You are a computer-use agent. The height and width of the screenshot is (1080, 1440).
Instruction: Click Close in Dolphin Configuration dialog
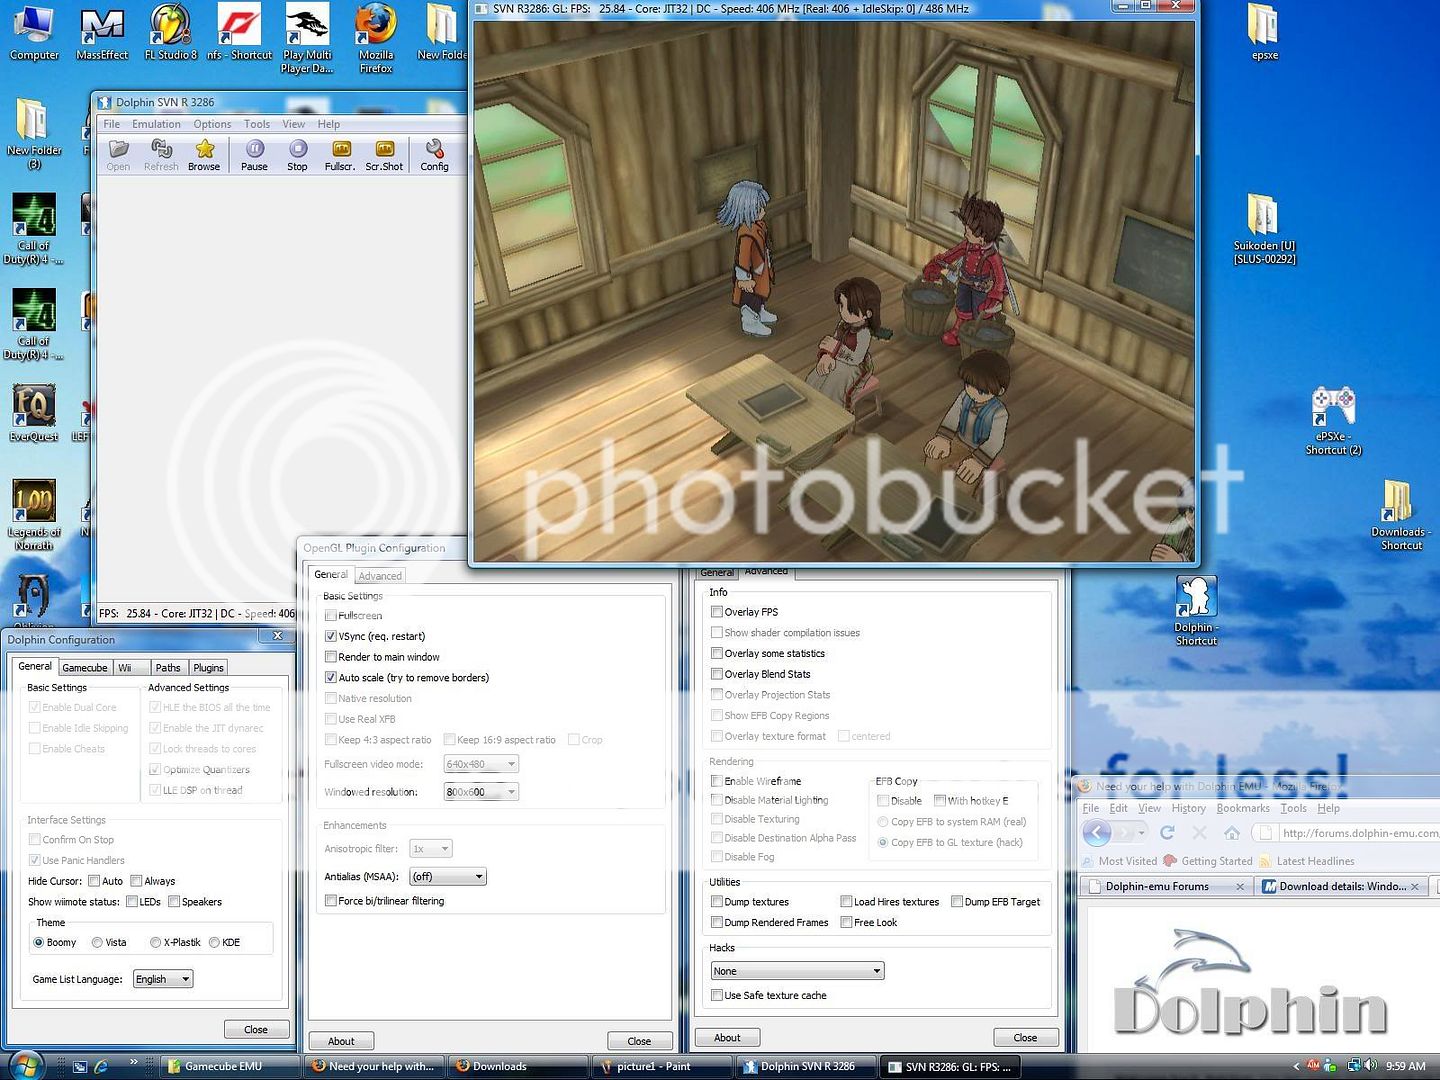(256, 1029)
